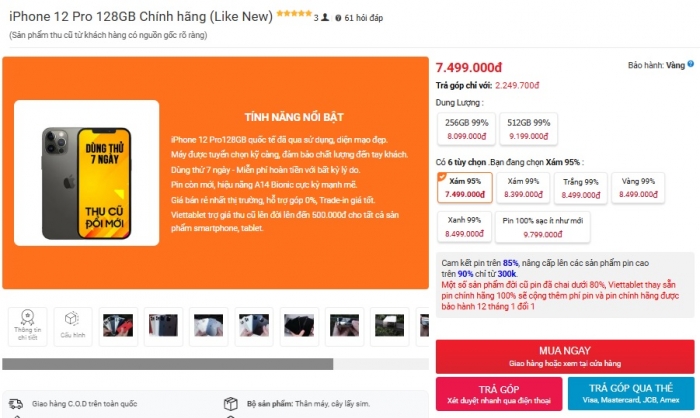
Task: Open the Thông tin chi tiết icon
Action: click(x=27, y=318)
